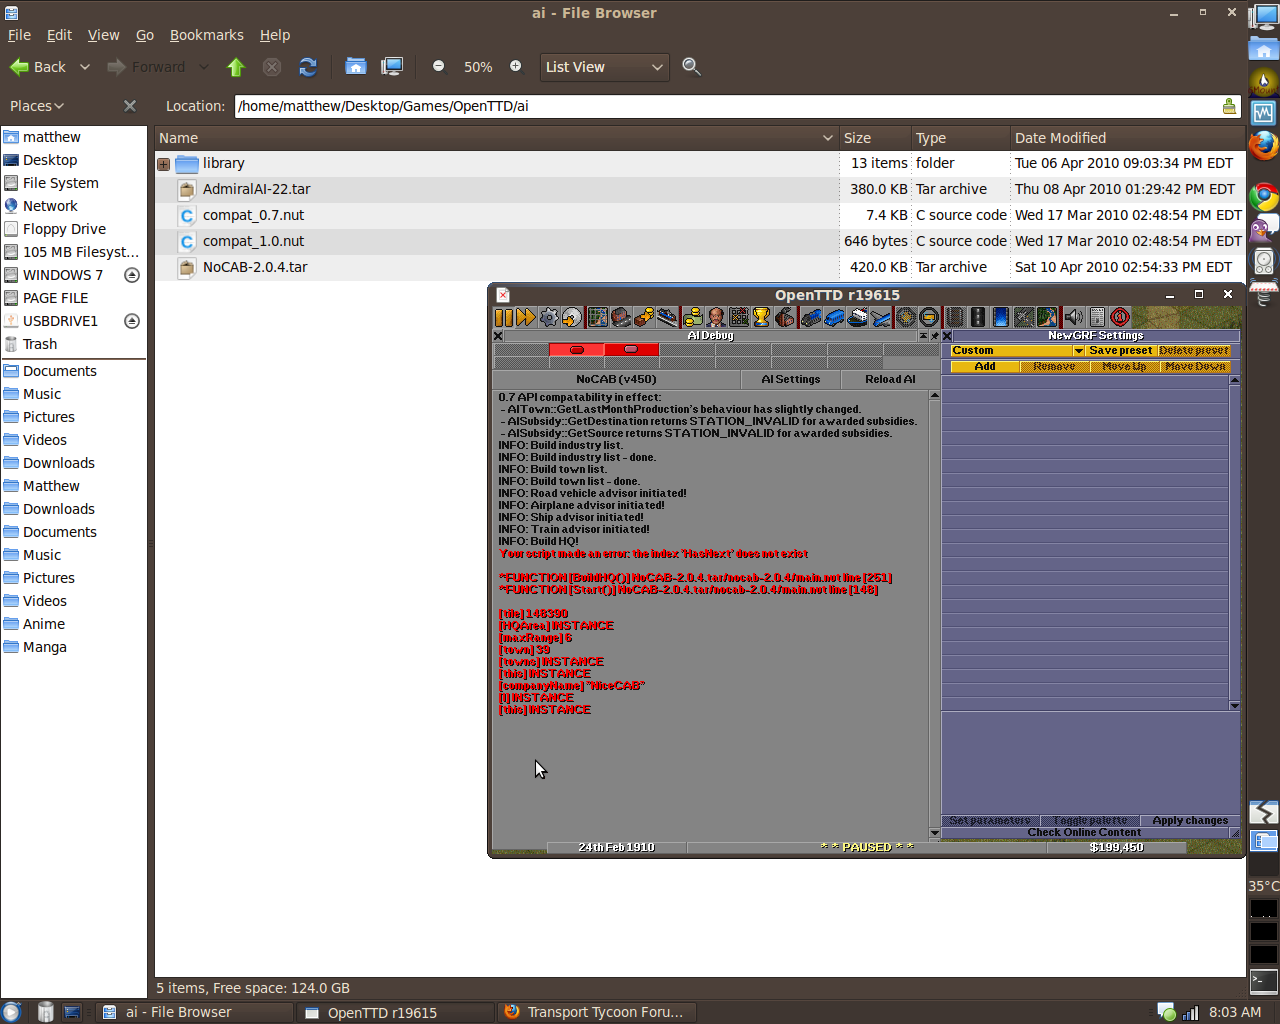Expand the library folder tree row
This screenshot has width=1280, height=1024.
coord(164,164)
